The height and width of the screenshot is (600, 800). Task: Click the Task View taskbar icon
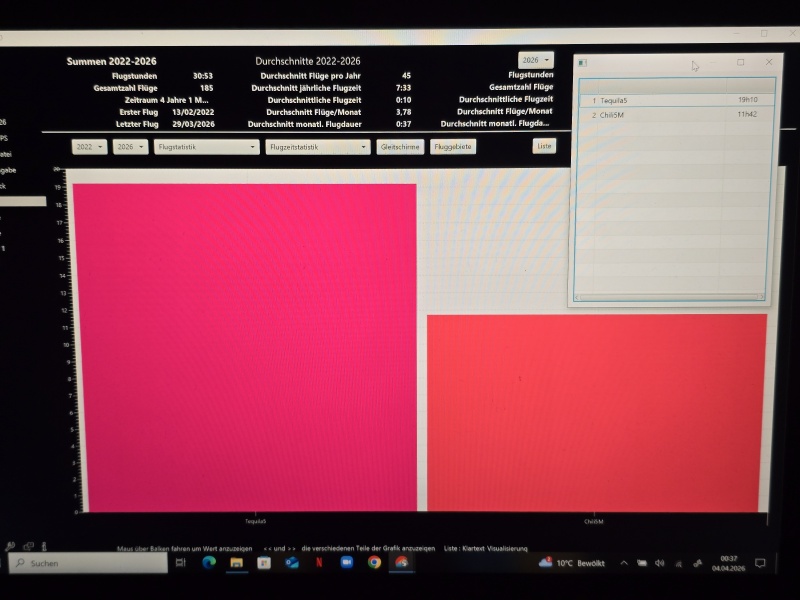[181, 563]
